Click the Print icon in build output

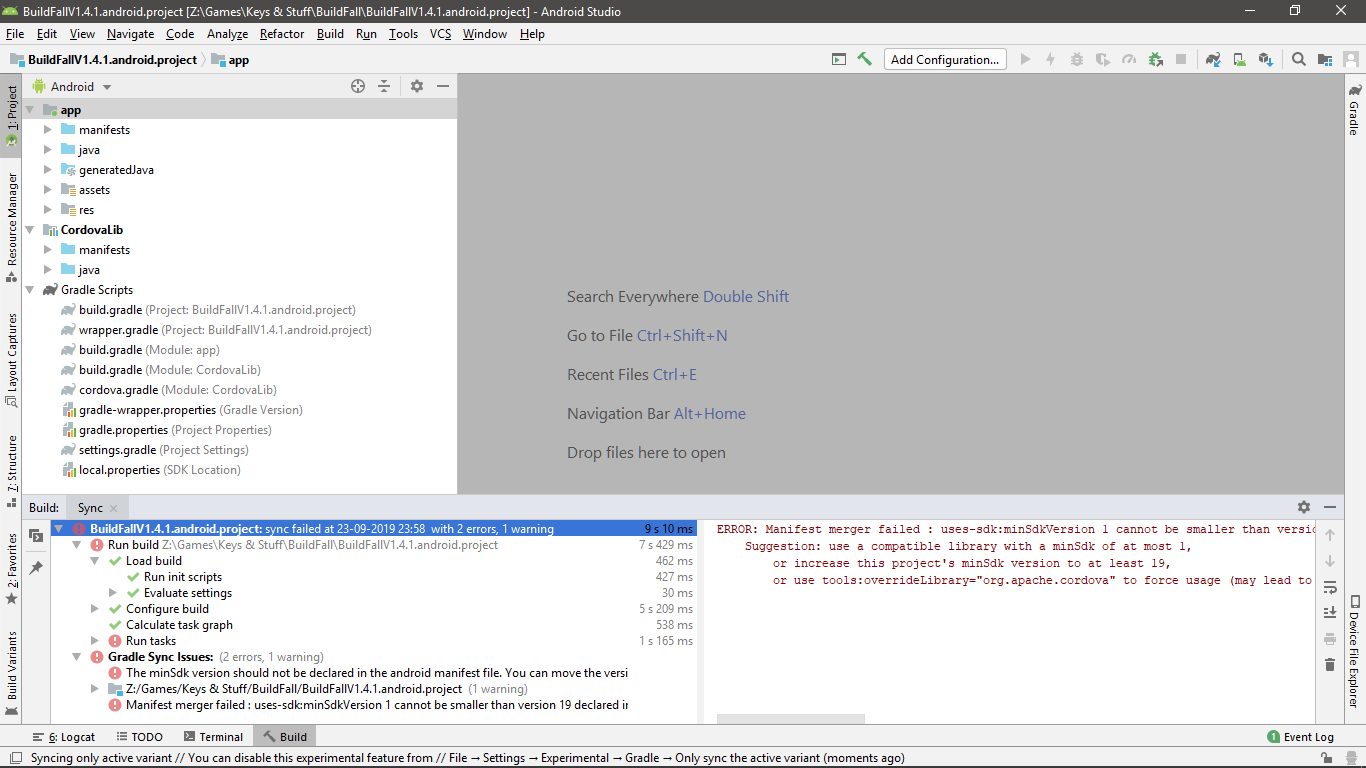coord(1330,638)
